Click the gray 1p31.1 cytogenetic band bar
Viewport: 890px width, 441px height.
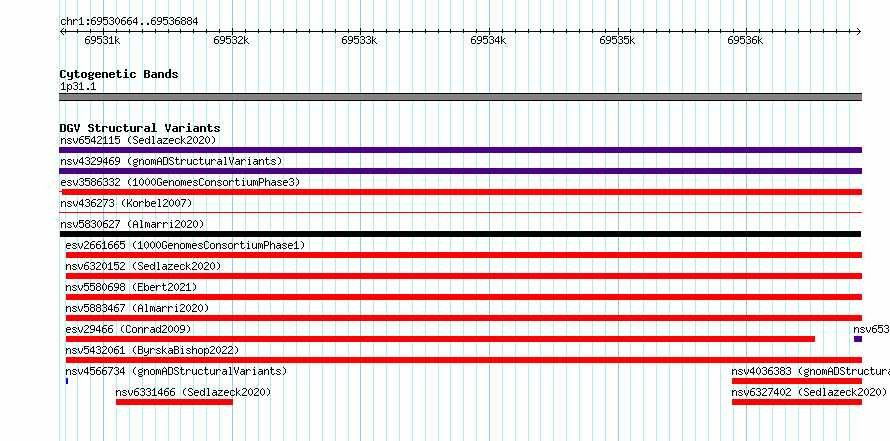[x=460, y=97]
